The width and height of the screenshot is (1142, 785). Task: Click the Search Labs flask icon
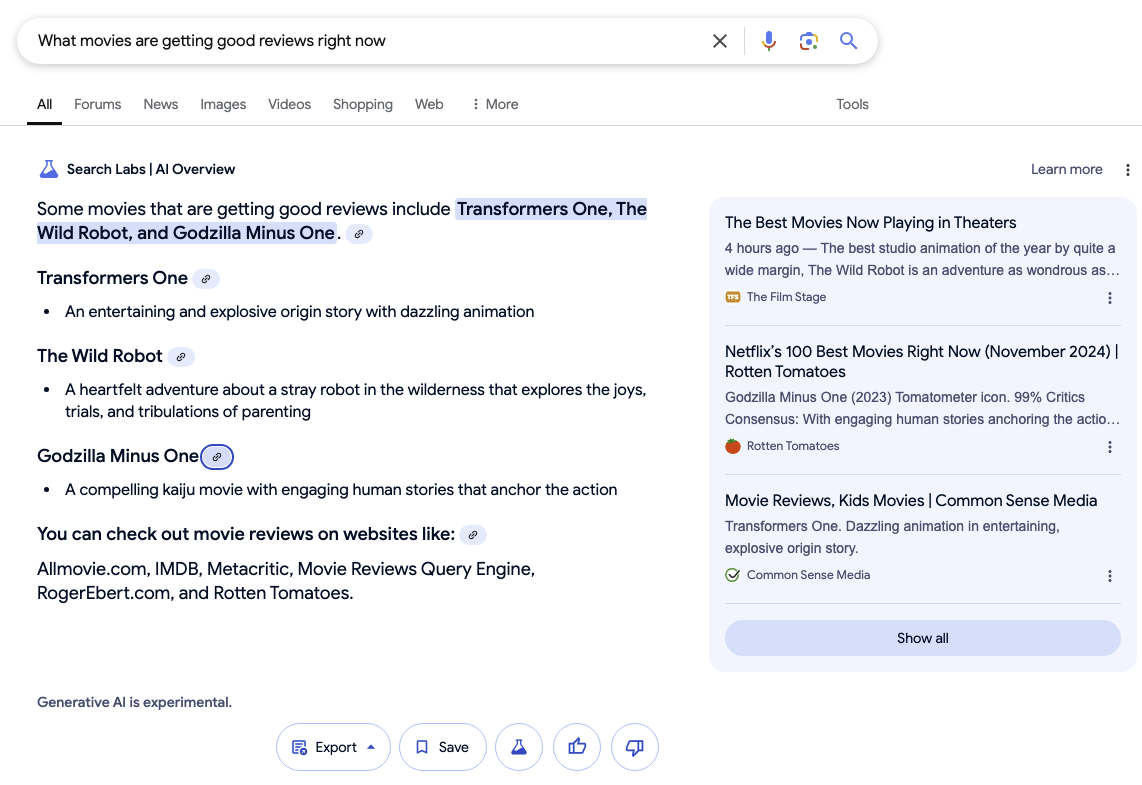[x=48, y=168]
